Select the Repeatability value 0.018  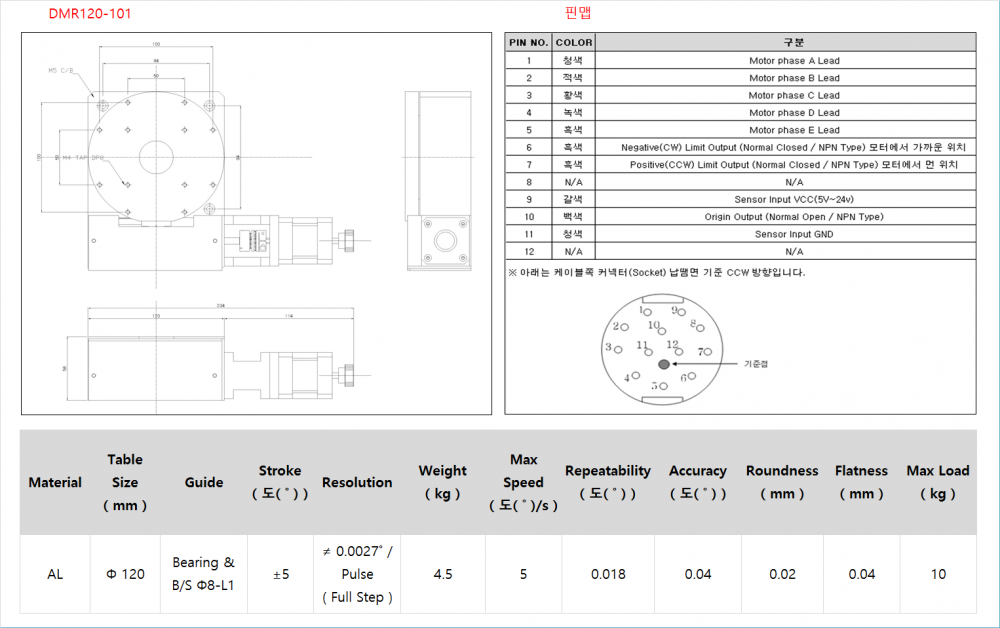(x=607, y=574)
